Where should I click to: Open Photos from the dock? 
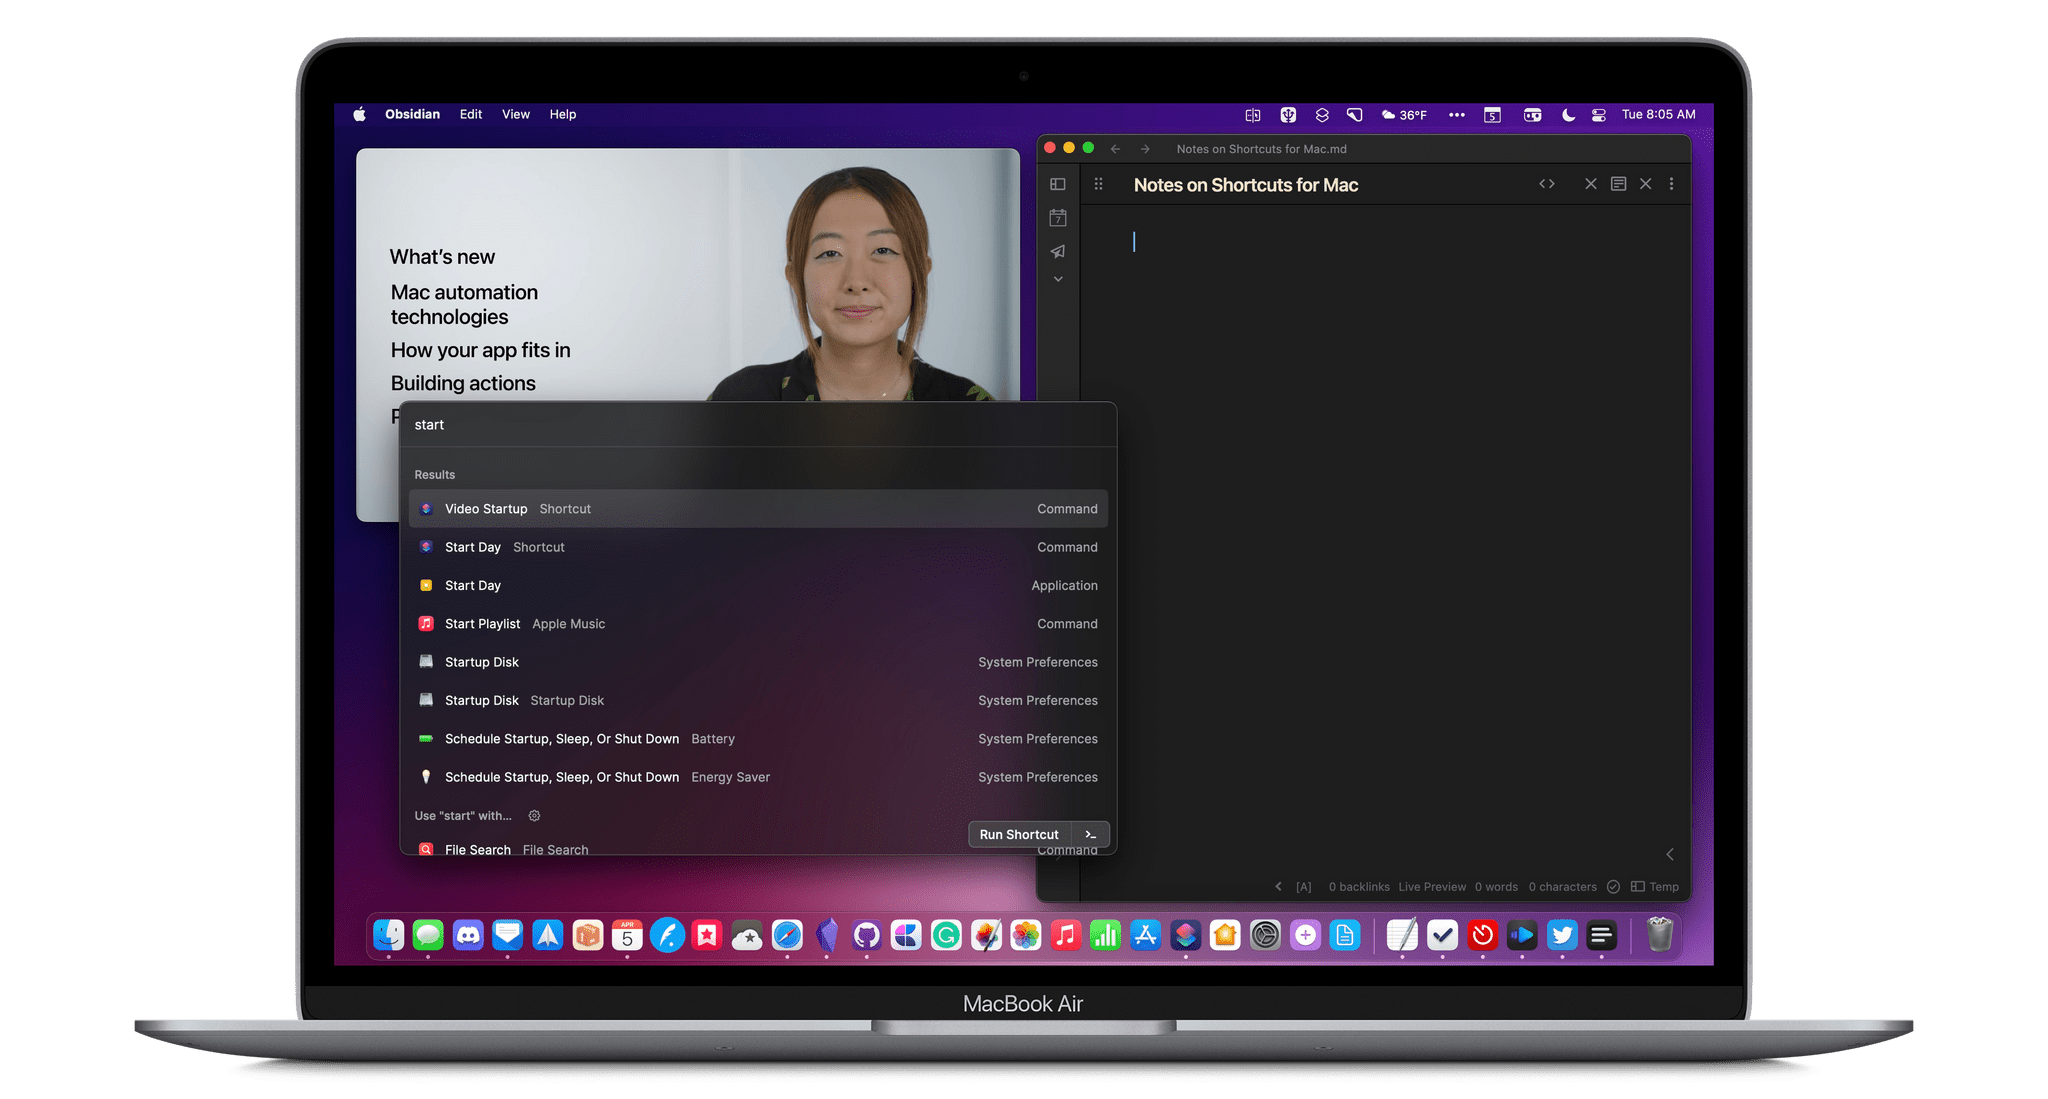(x=1026, y=936)
